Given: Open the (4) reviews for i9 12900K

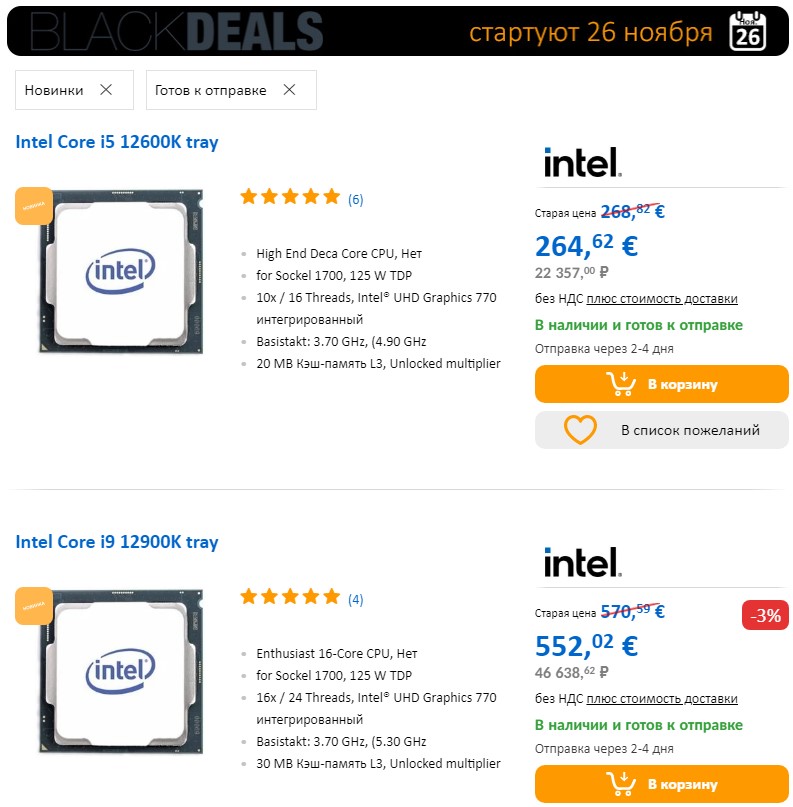Looking at the screenshot, I should 356,599.
